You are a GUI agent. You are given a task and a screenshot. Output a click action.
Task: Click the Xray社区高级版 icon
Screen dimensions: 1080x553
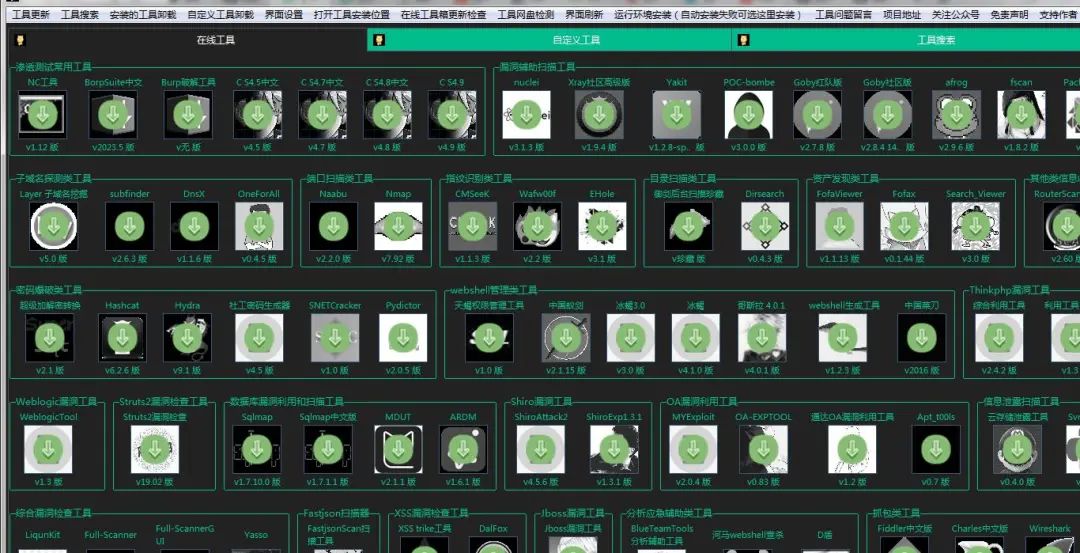pos(599,114)
